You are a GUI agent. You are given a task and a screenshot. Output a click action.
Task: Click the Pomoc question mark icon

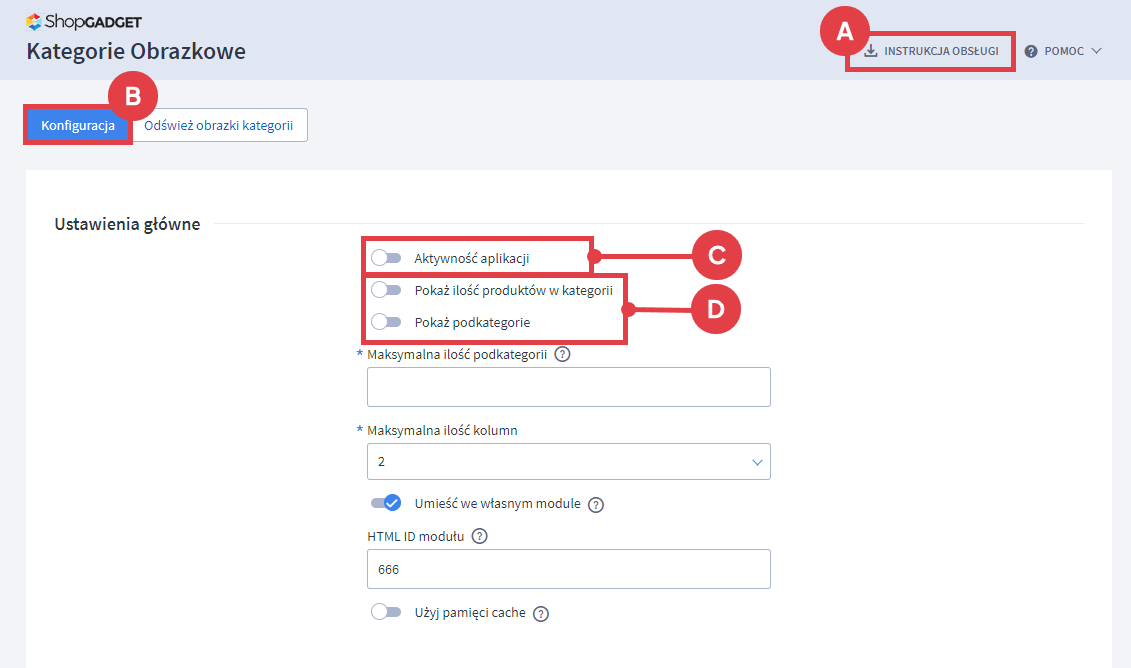(x=1031, y=51)
